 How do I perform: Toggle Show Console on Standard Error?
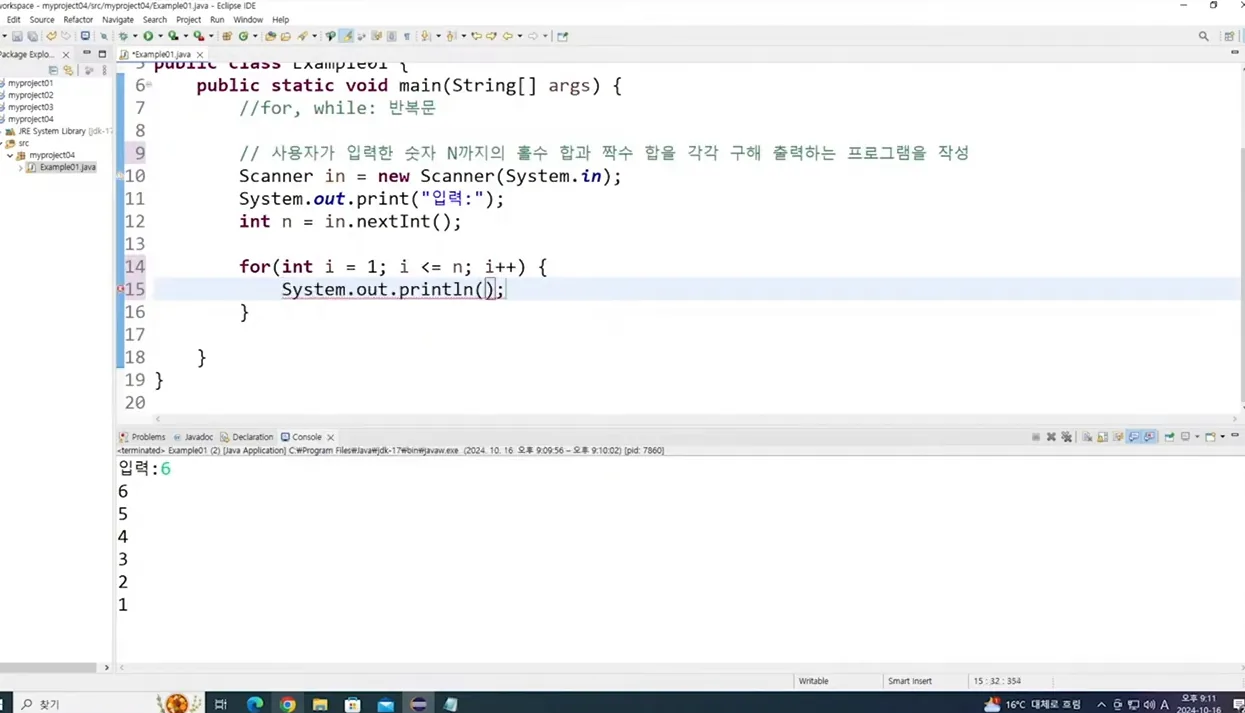click(1149, 437)
